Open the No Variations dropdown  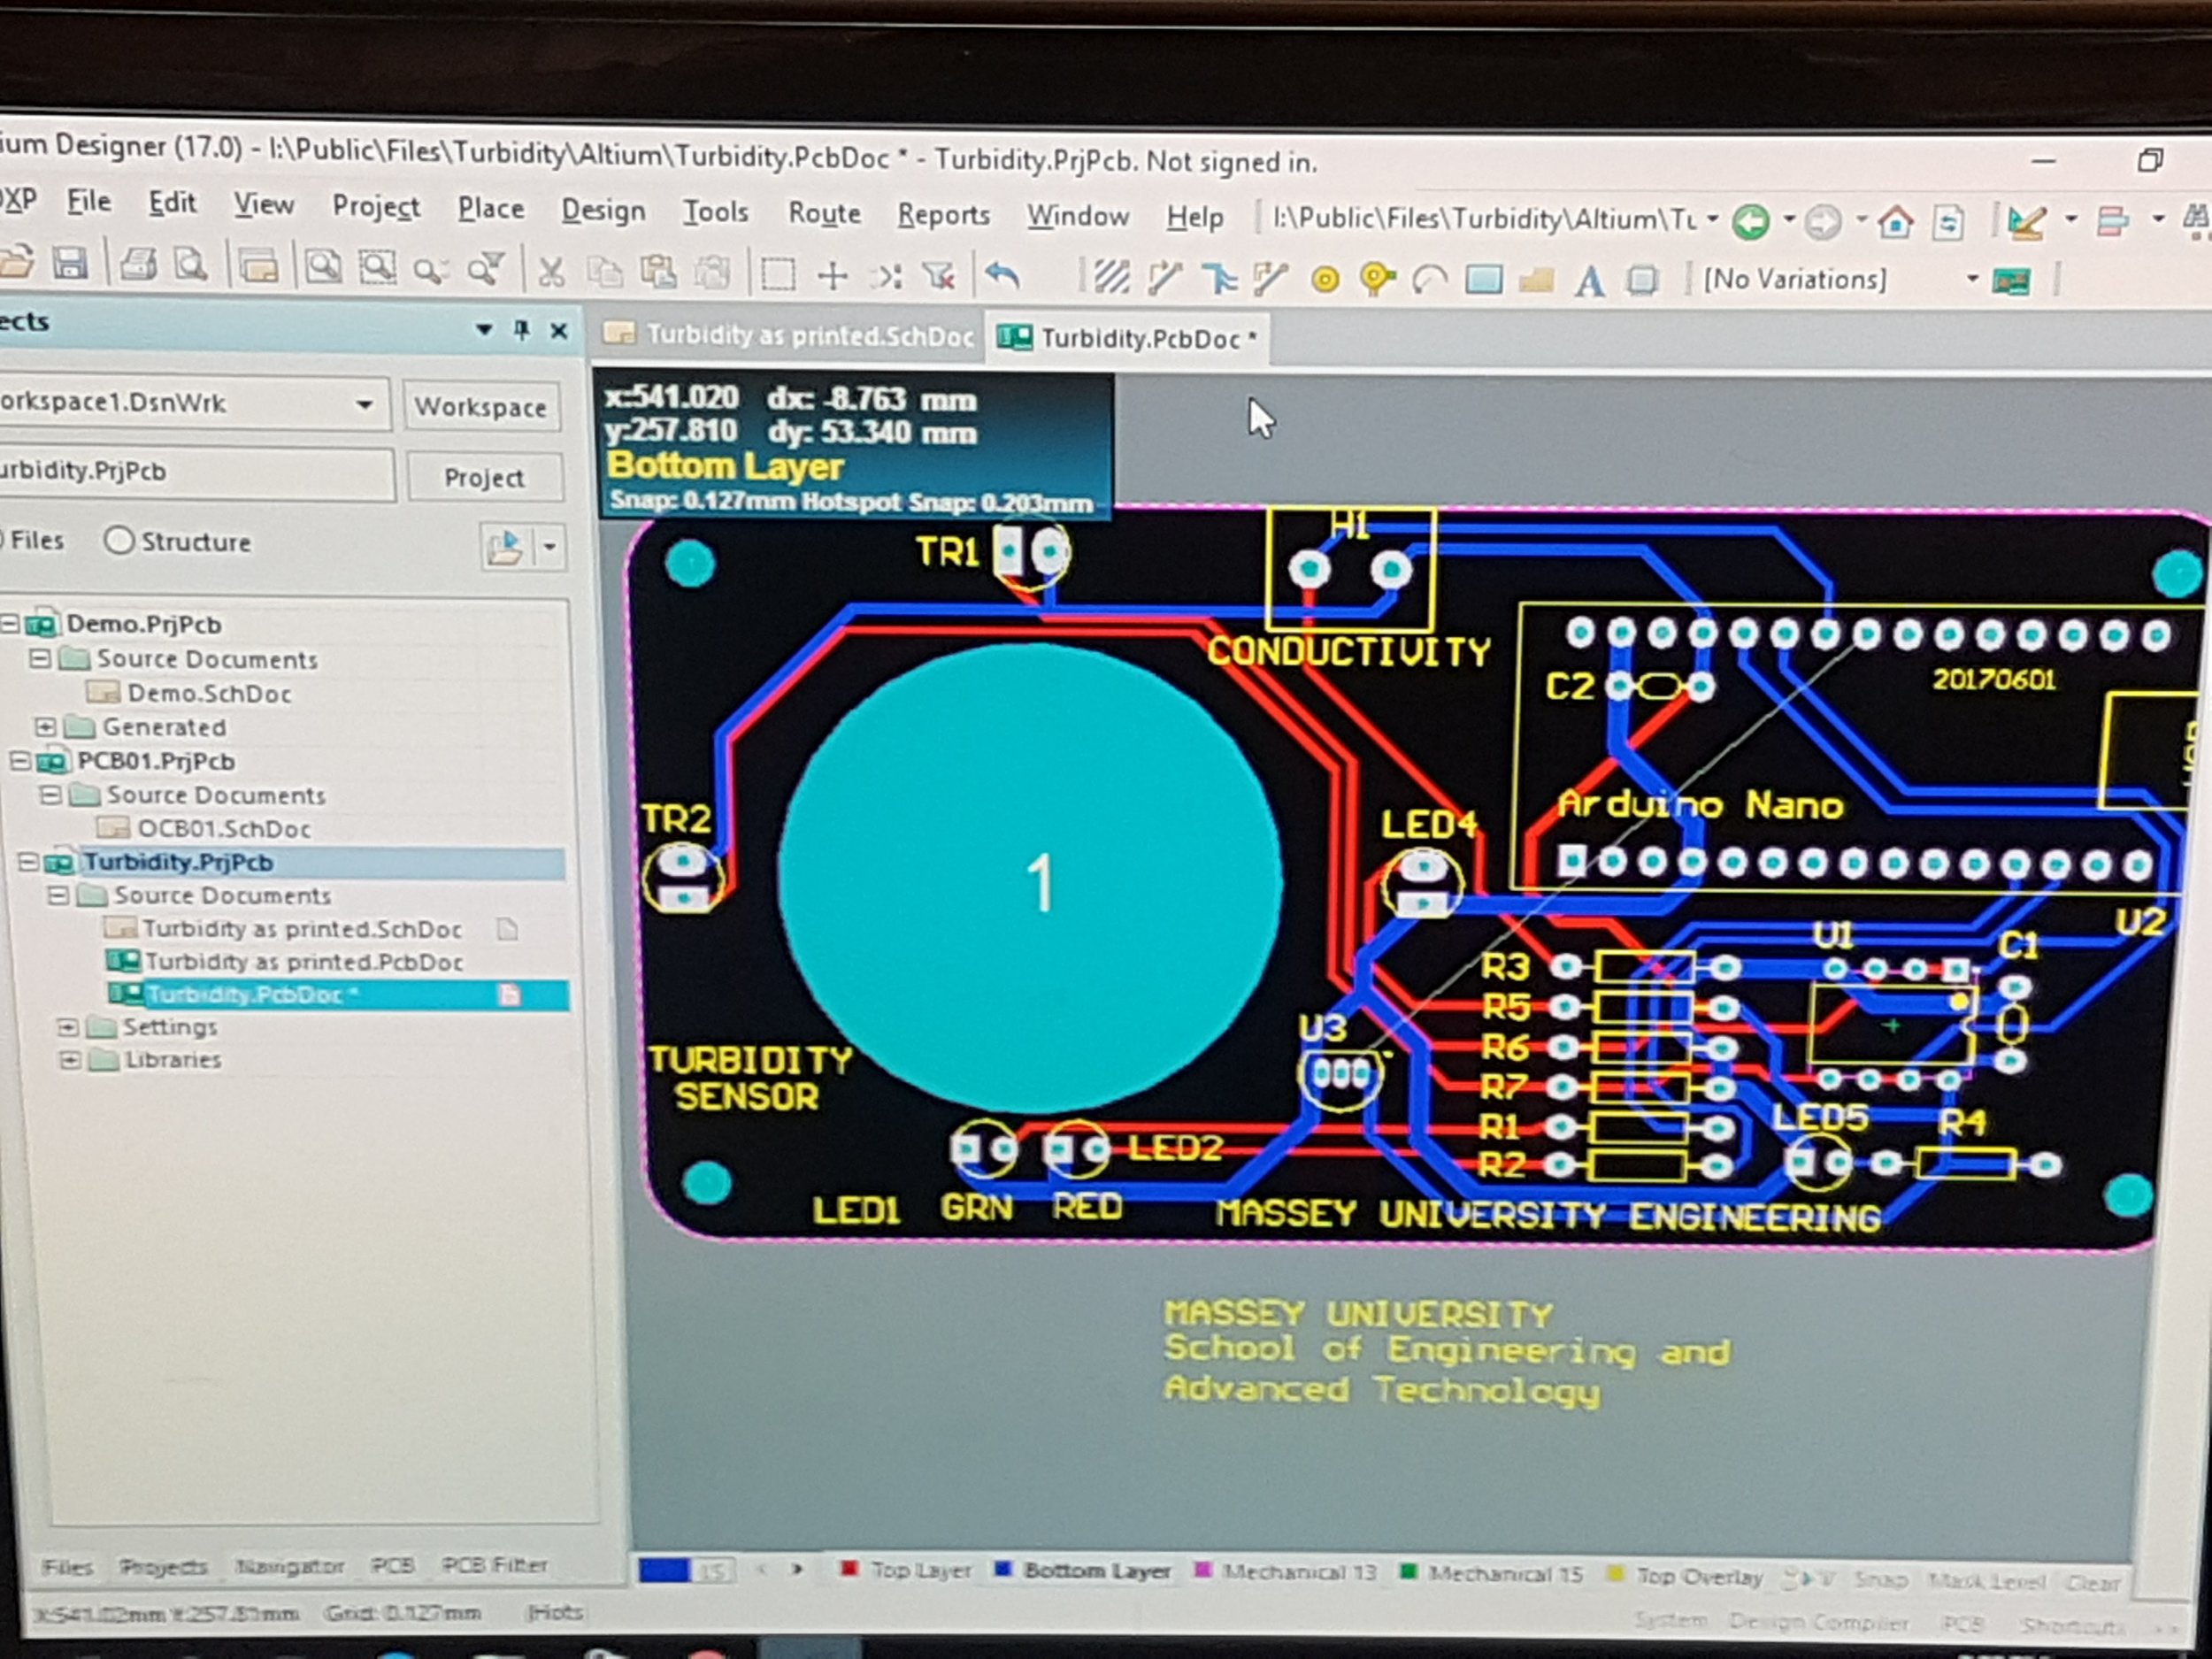pyautogui.click(x=1972, y=279)
